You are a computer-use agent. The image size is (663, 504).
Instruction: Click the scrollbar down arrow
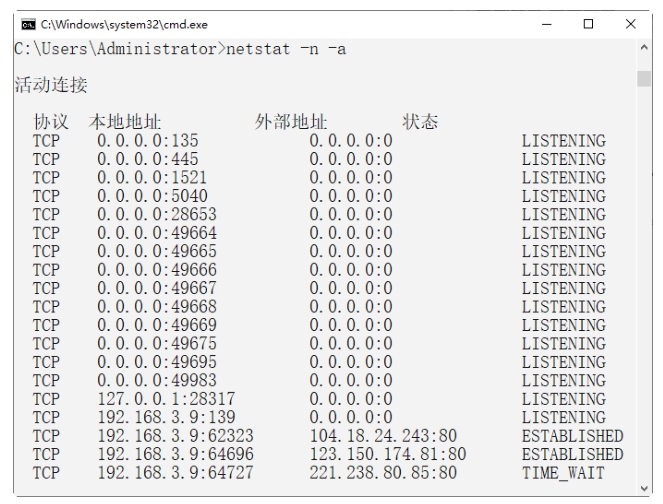point(644,488)
